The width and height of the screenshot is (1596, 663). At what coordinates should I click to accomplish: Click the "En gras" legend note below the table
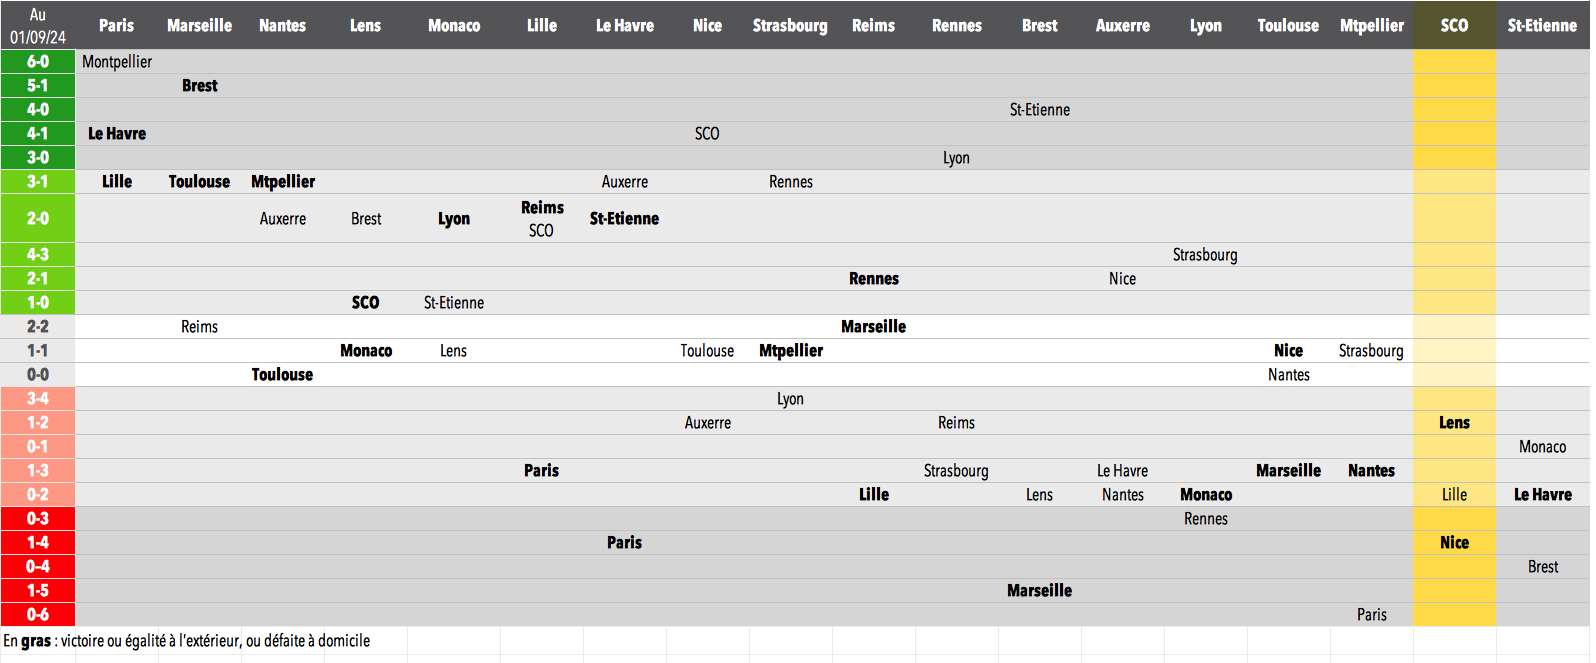click(186, 641)
